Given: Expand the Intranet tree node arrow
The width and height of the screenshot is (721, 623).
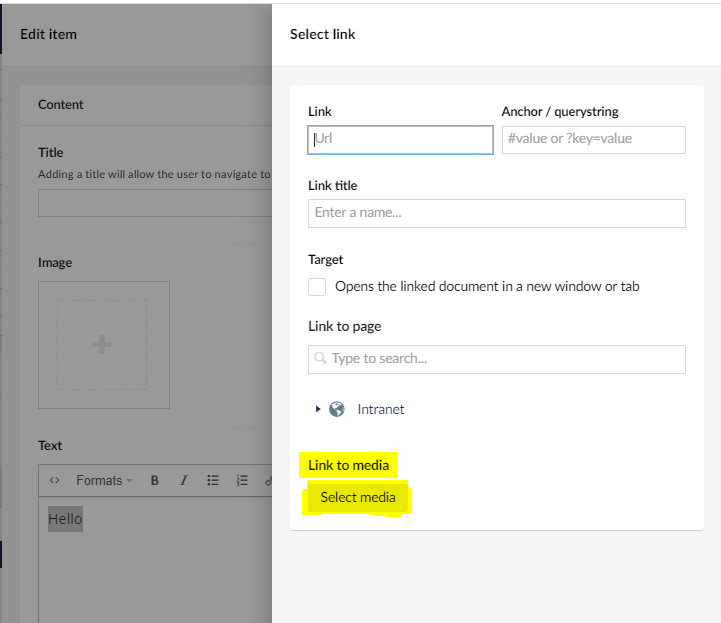Looking at the screenshot, I should (x=318, y=409).
